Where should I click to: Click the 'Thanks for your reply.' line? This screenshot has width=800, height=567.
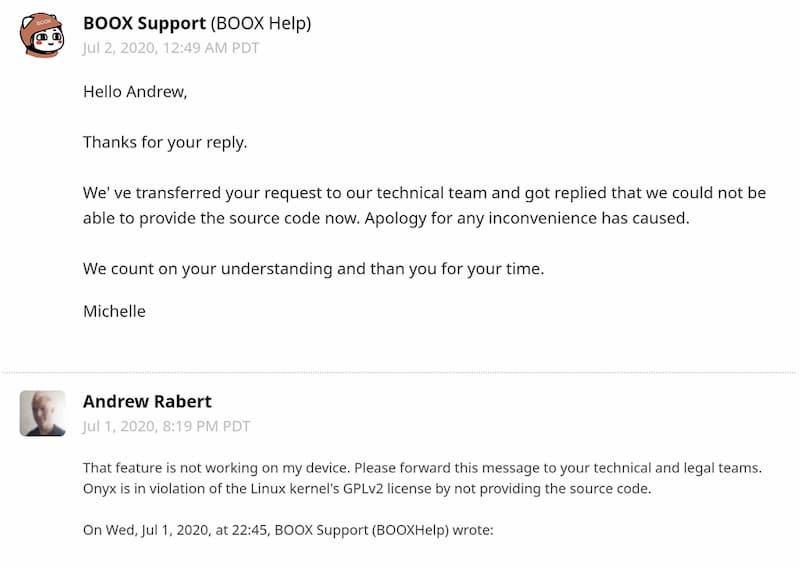tap(165, 142)
